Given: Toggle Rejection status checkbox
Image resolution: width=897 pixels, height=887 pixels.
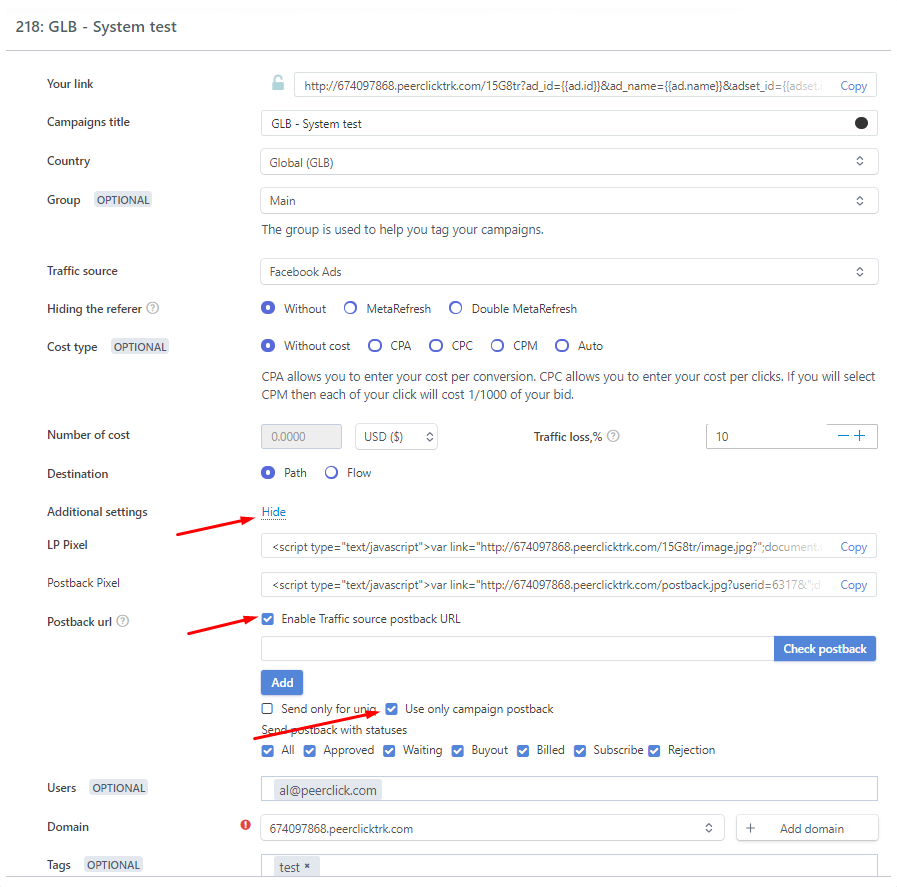Looking at the screenshot, I should point(654,750).
